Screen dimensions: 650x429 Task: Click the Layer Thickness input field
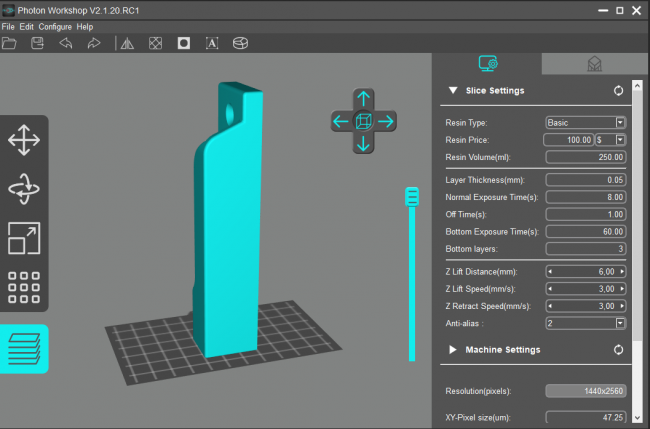(x=586, y=180)
